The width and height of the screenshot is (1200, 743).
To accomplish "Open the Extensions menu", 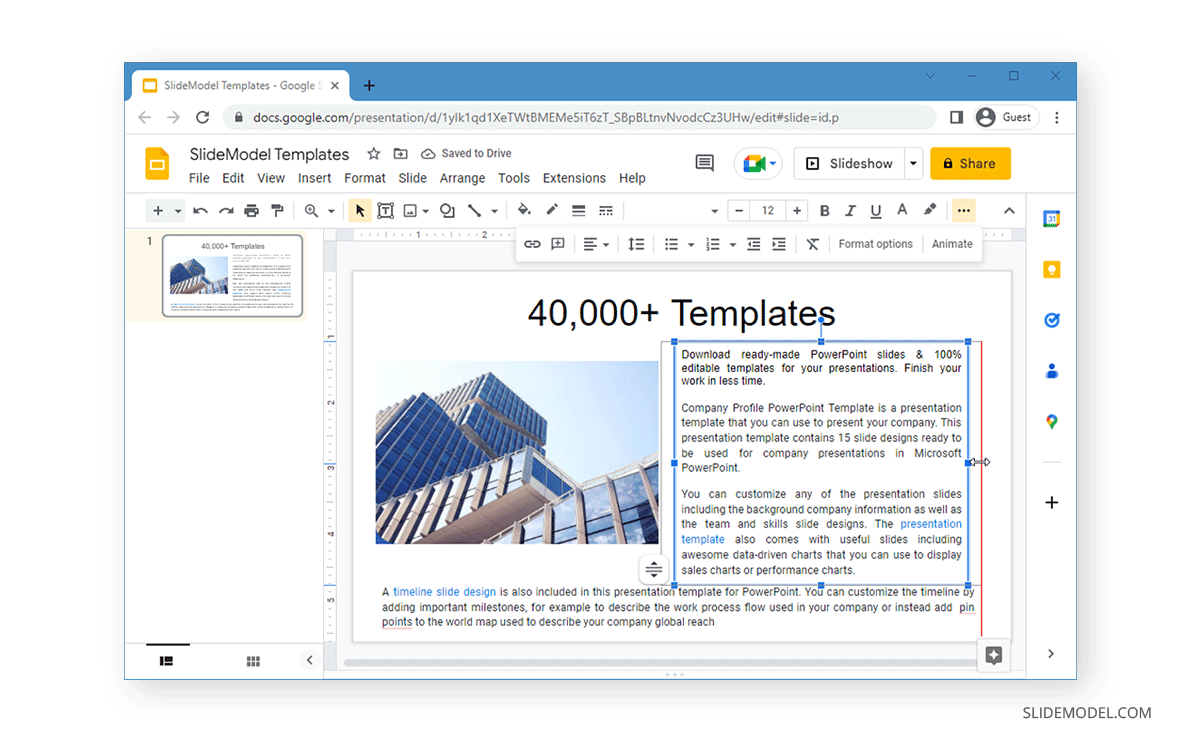I will (574, 178).
